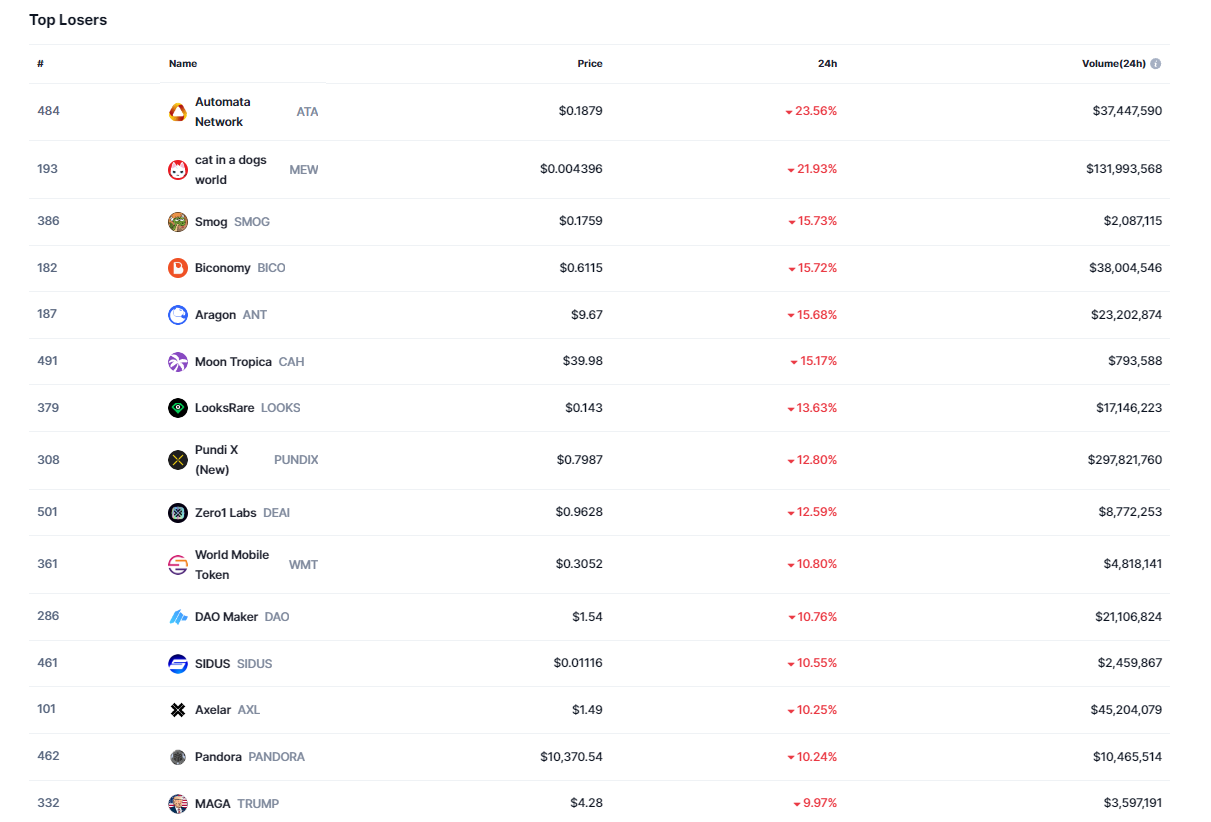Click the Volume(24h) info icon
1211x822 pixels.
click(x=1156, y=64)
